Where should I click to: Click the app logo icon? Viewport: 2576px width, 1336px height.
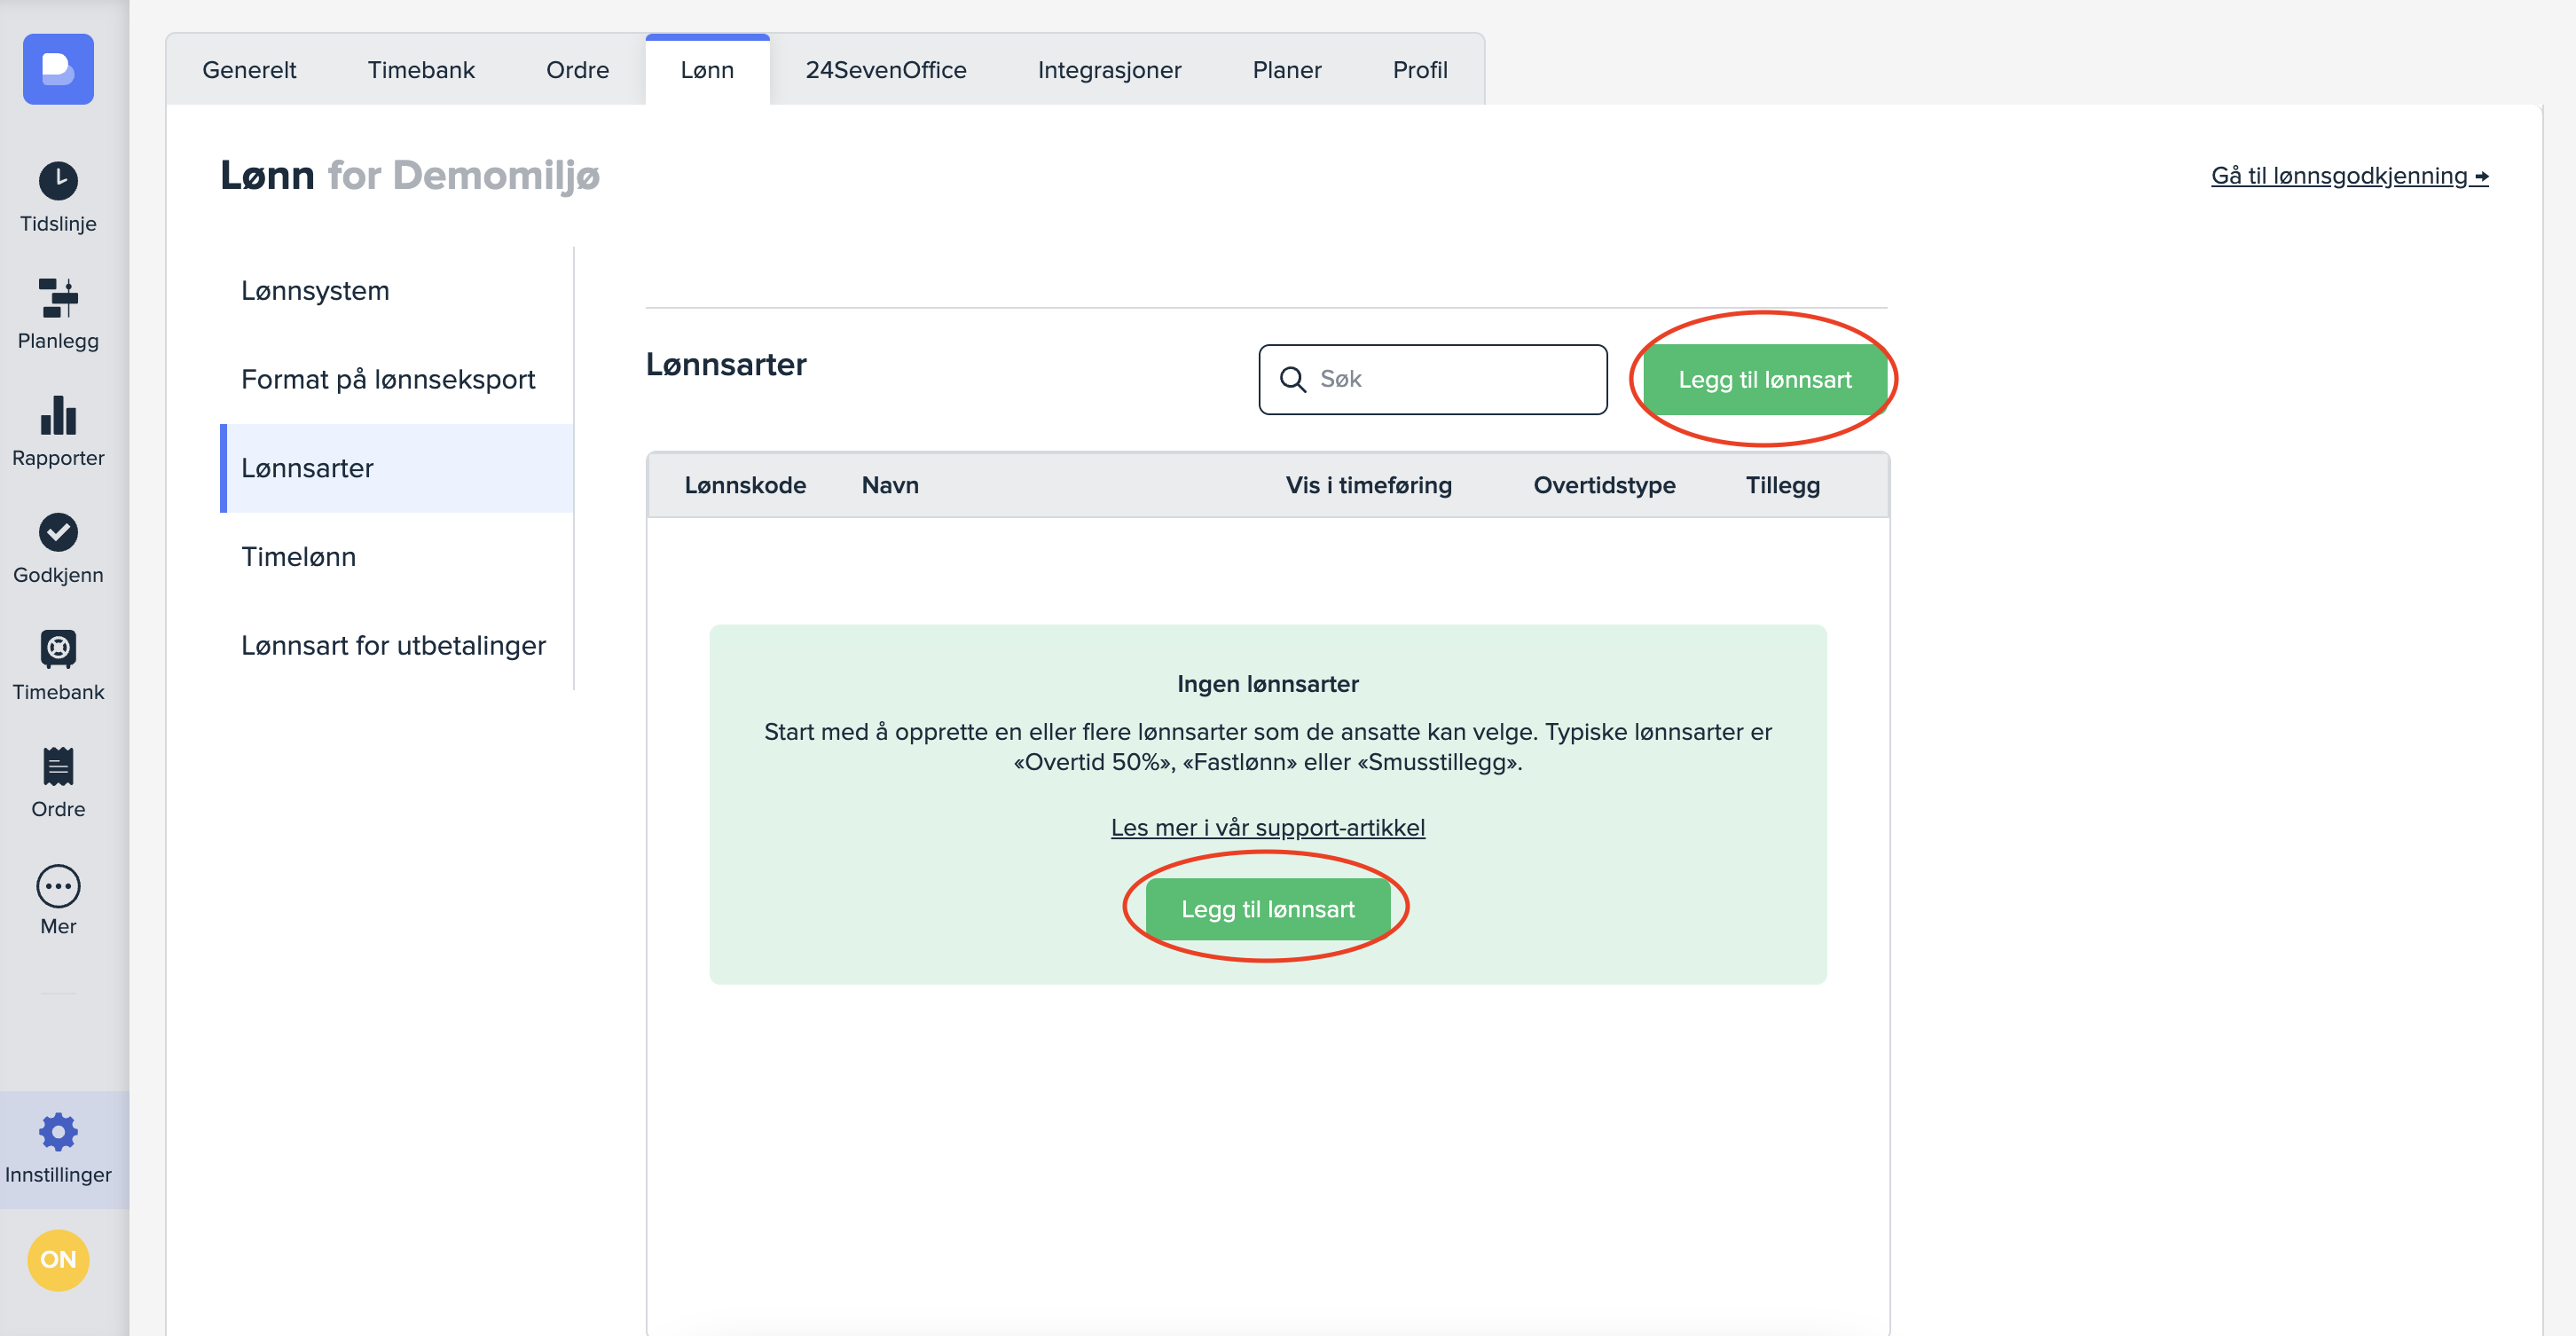pyautogui.click(x=58, y=69)
